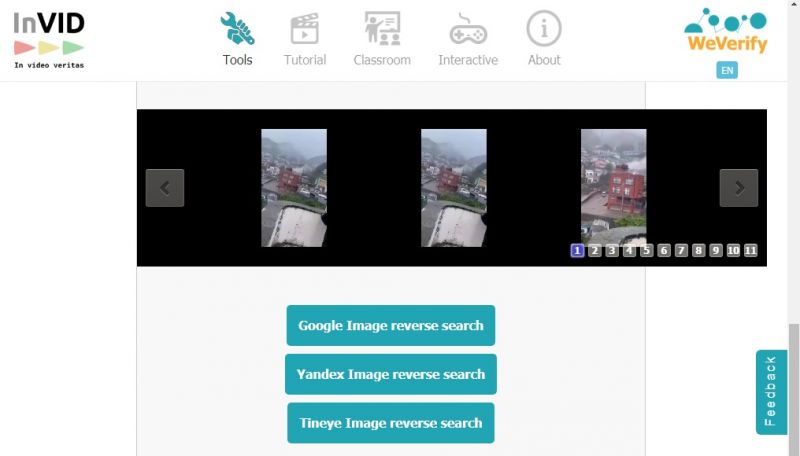Start Google Image reverse search
The width and height of the screenshot is (800, 456).
[391, 326]
